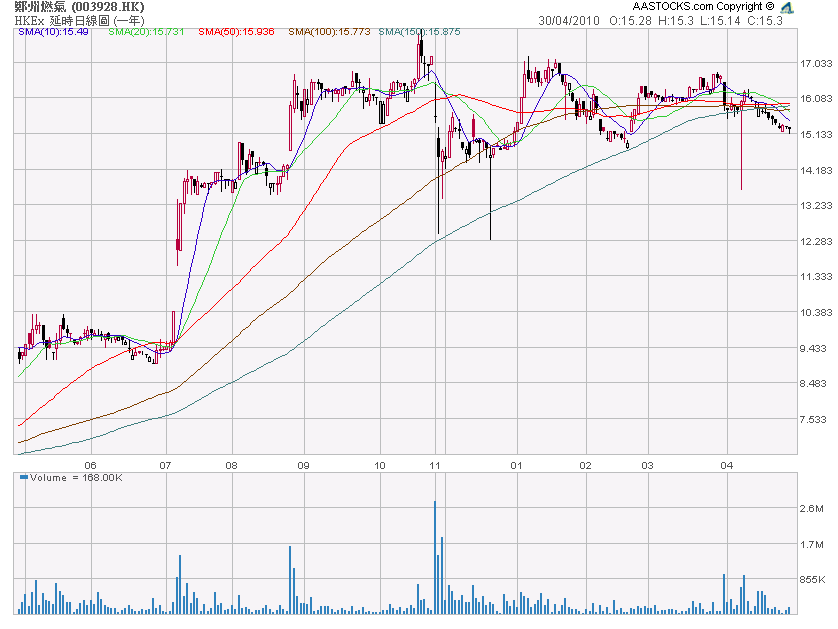Click the month 01 axis label
This screenshot has width=838, height=629.
pyautogui.click(x=516, y=465)
